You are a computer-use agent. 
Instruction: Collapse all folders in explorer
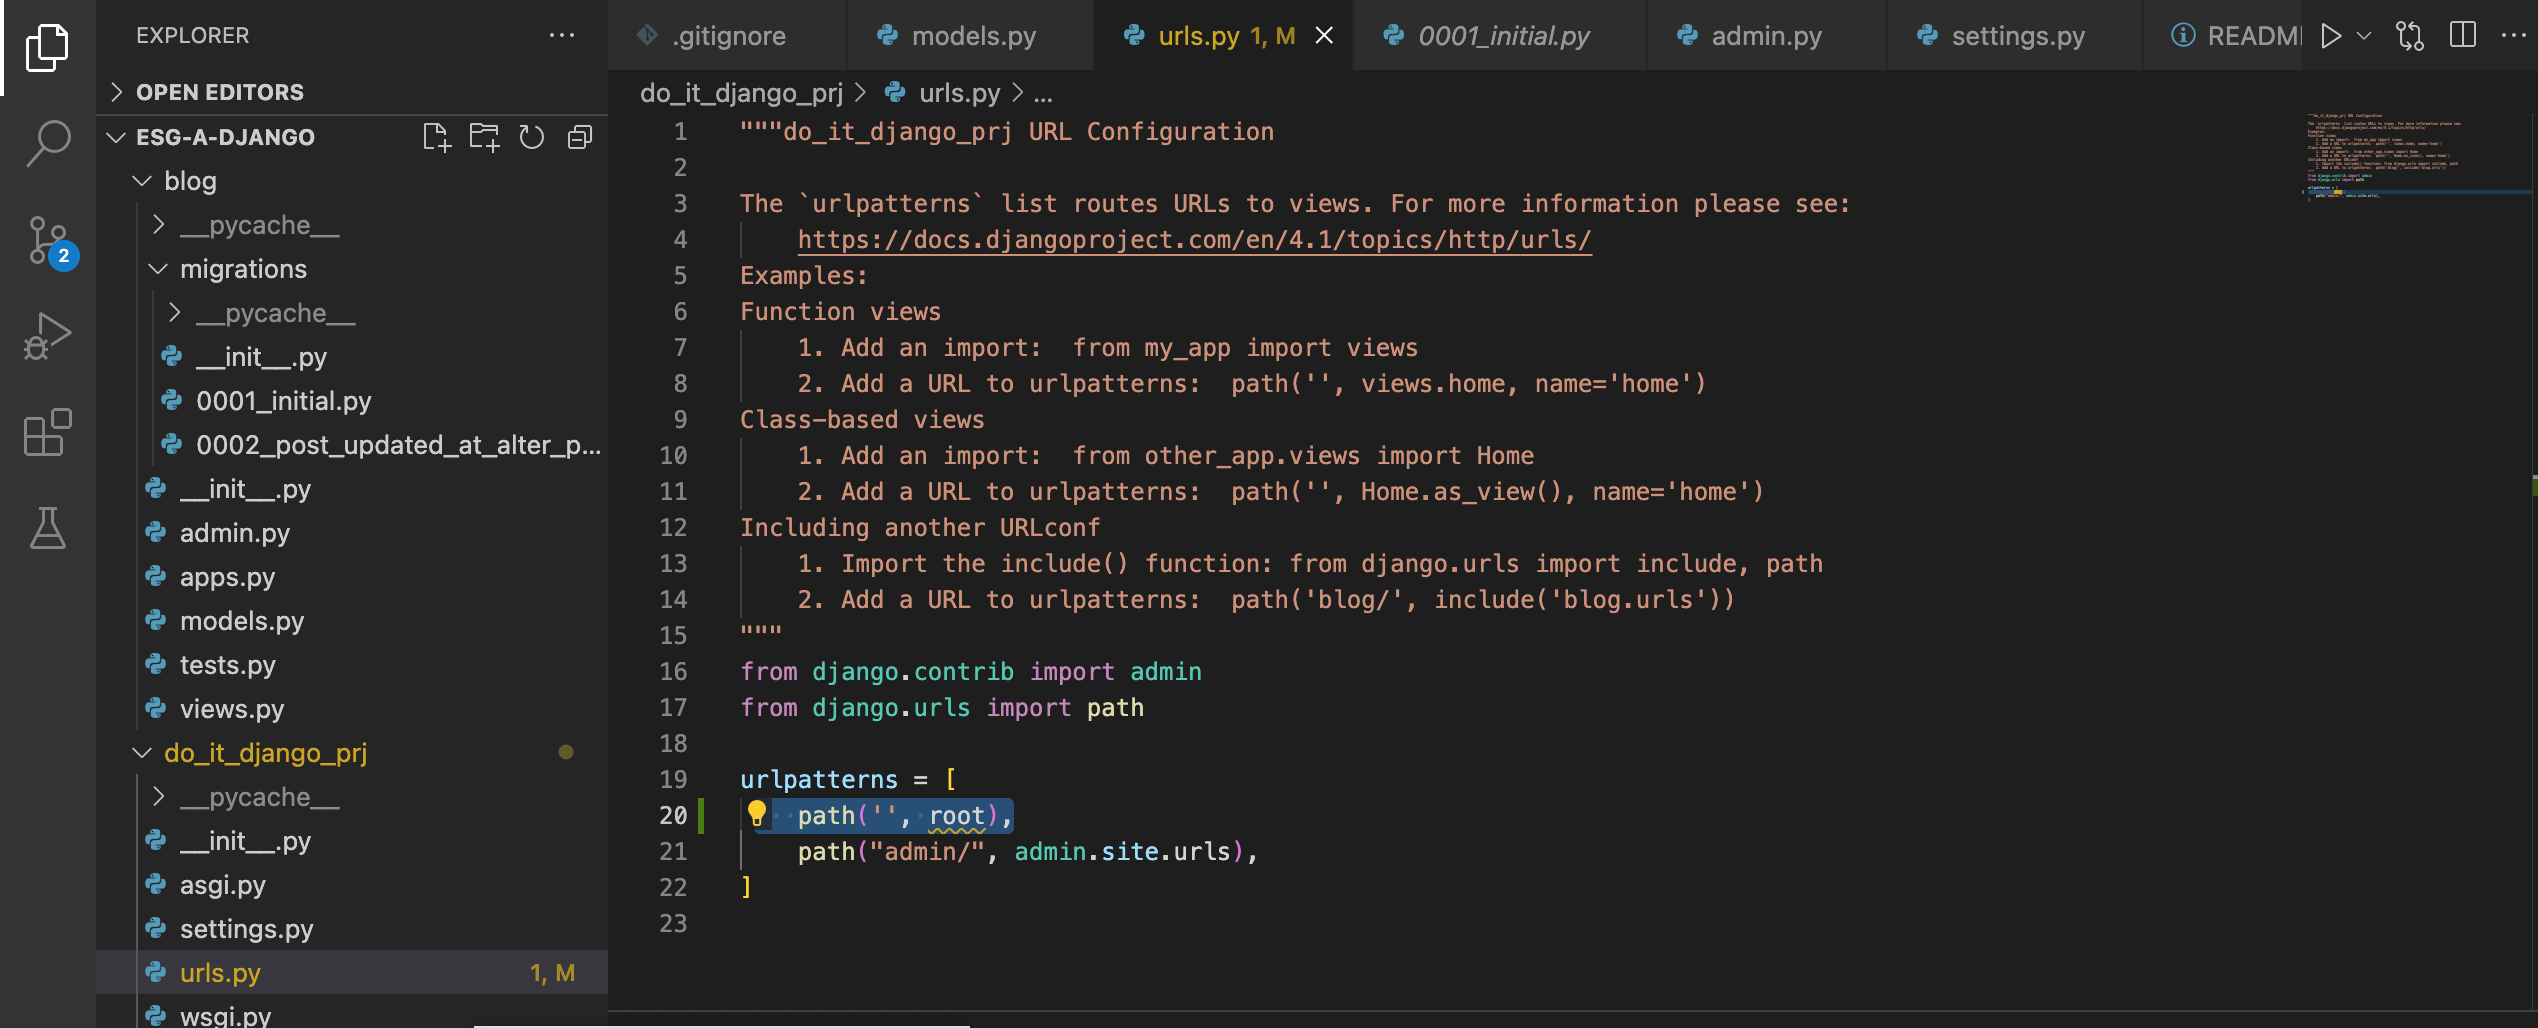coord(580,137)
